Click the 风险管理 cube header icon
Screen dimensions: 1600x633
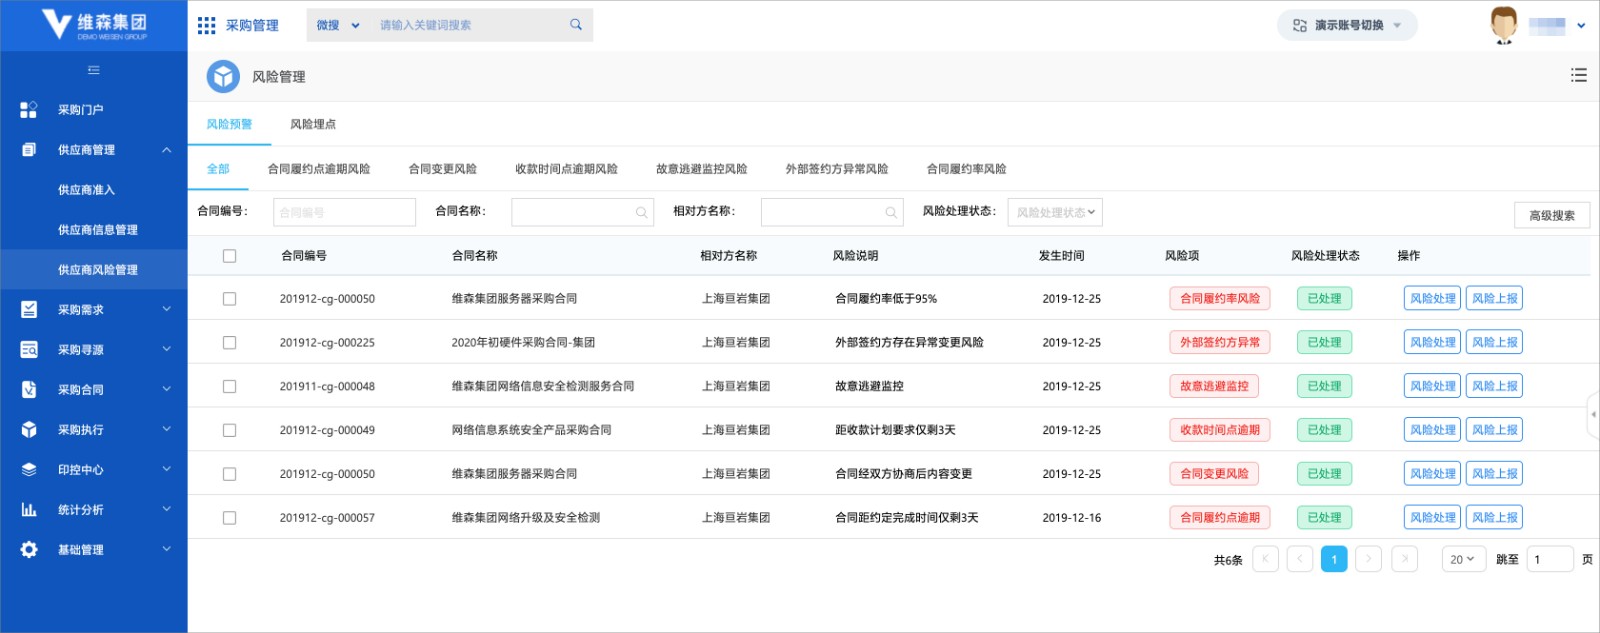(223, 76)
